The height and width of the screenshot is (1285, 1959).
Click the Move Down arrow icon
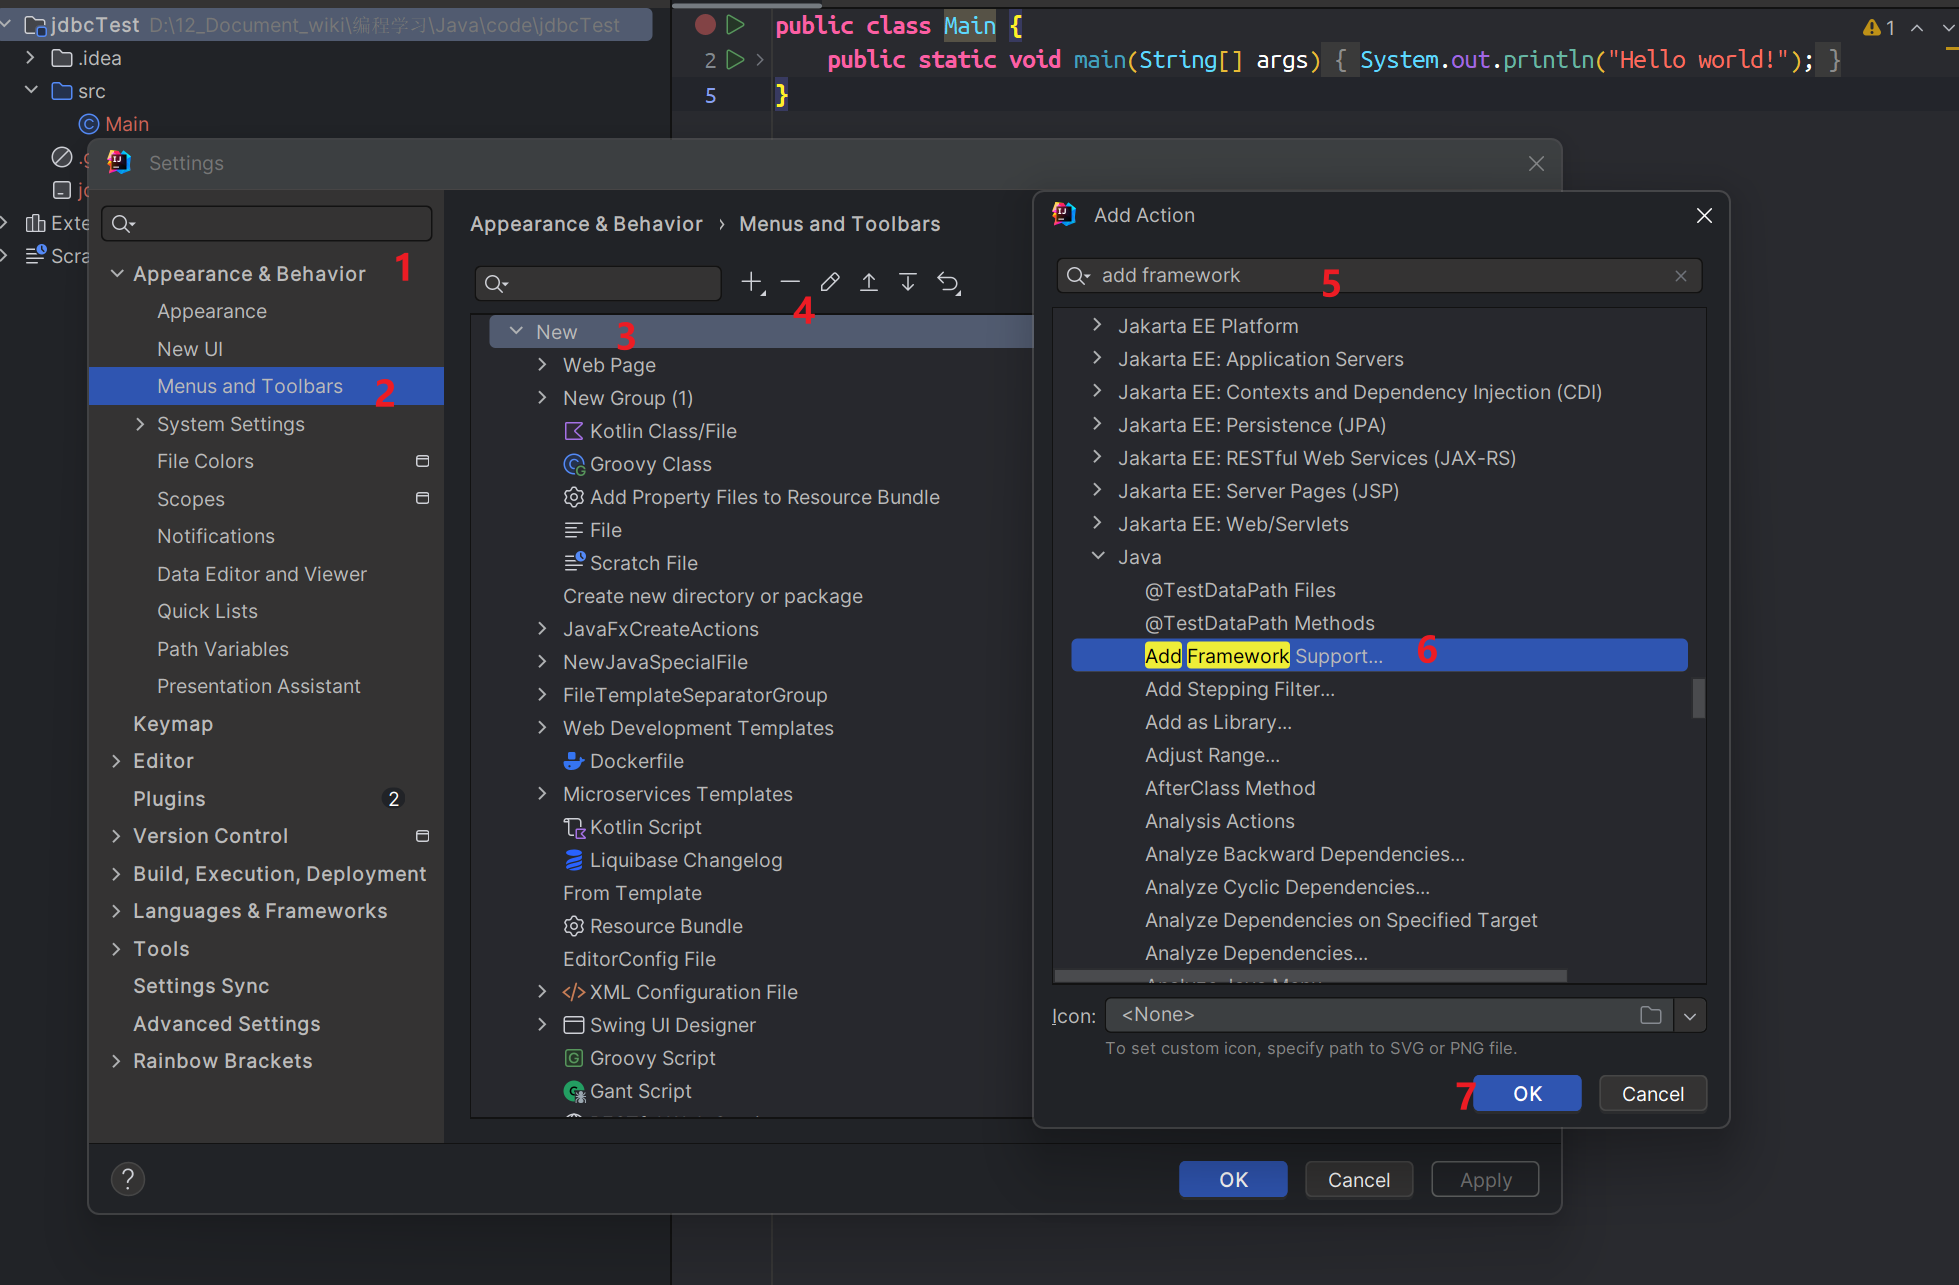pyautogui.click(x=908, y=283)
